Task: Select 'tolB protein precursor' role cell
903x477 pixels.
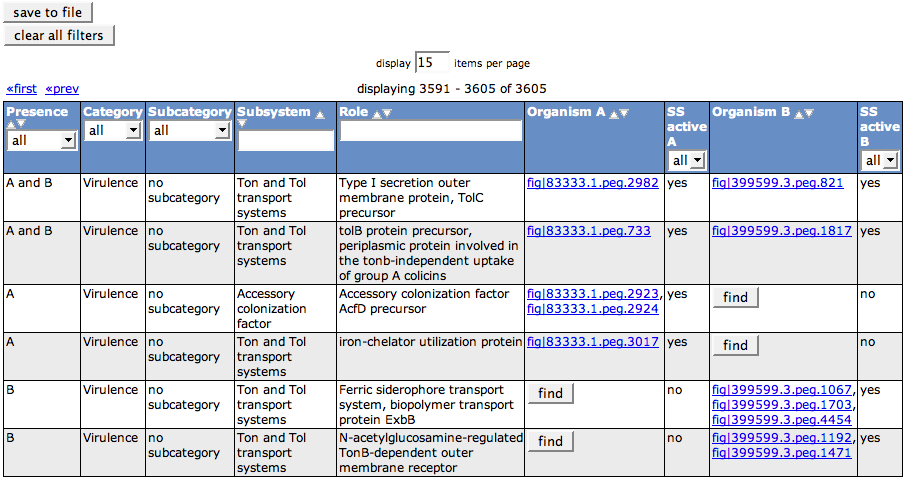Action: pyautogui.click(x=430, y=253)
